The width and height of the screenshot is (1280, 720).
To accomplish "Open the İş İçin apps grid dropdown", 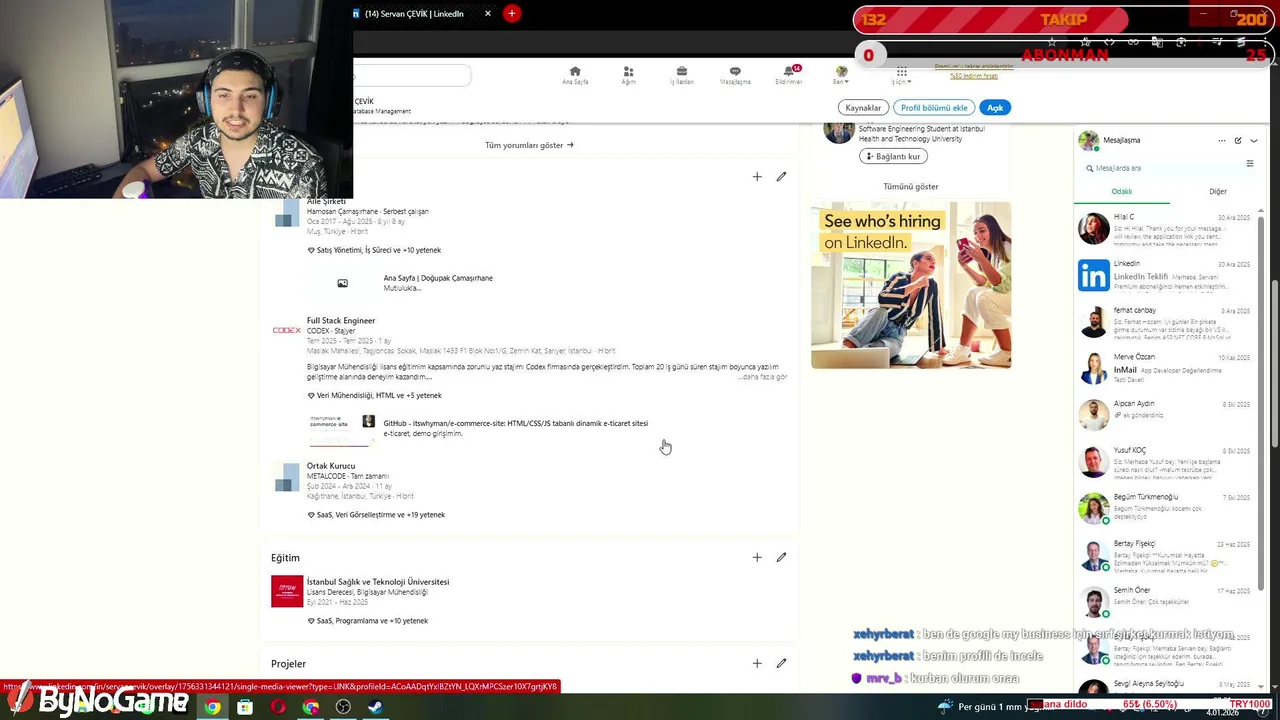I will tap(901, 75).
